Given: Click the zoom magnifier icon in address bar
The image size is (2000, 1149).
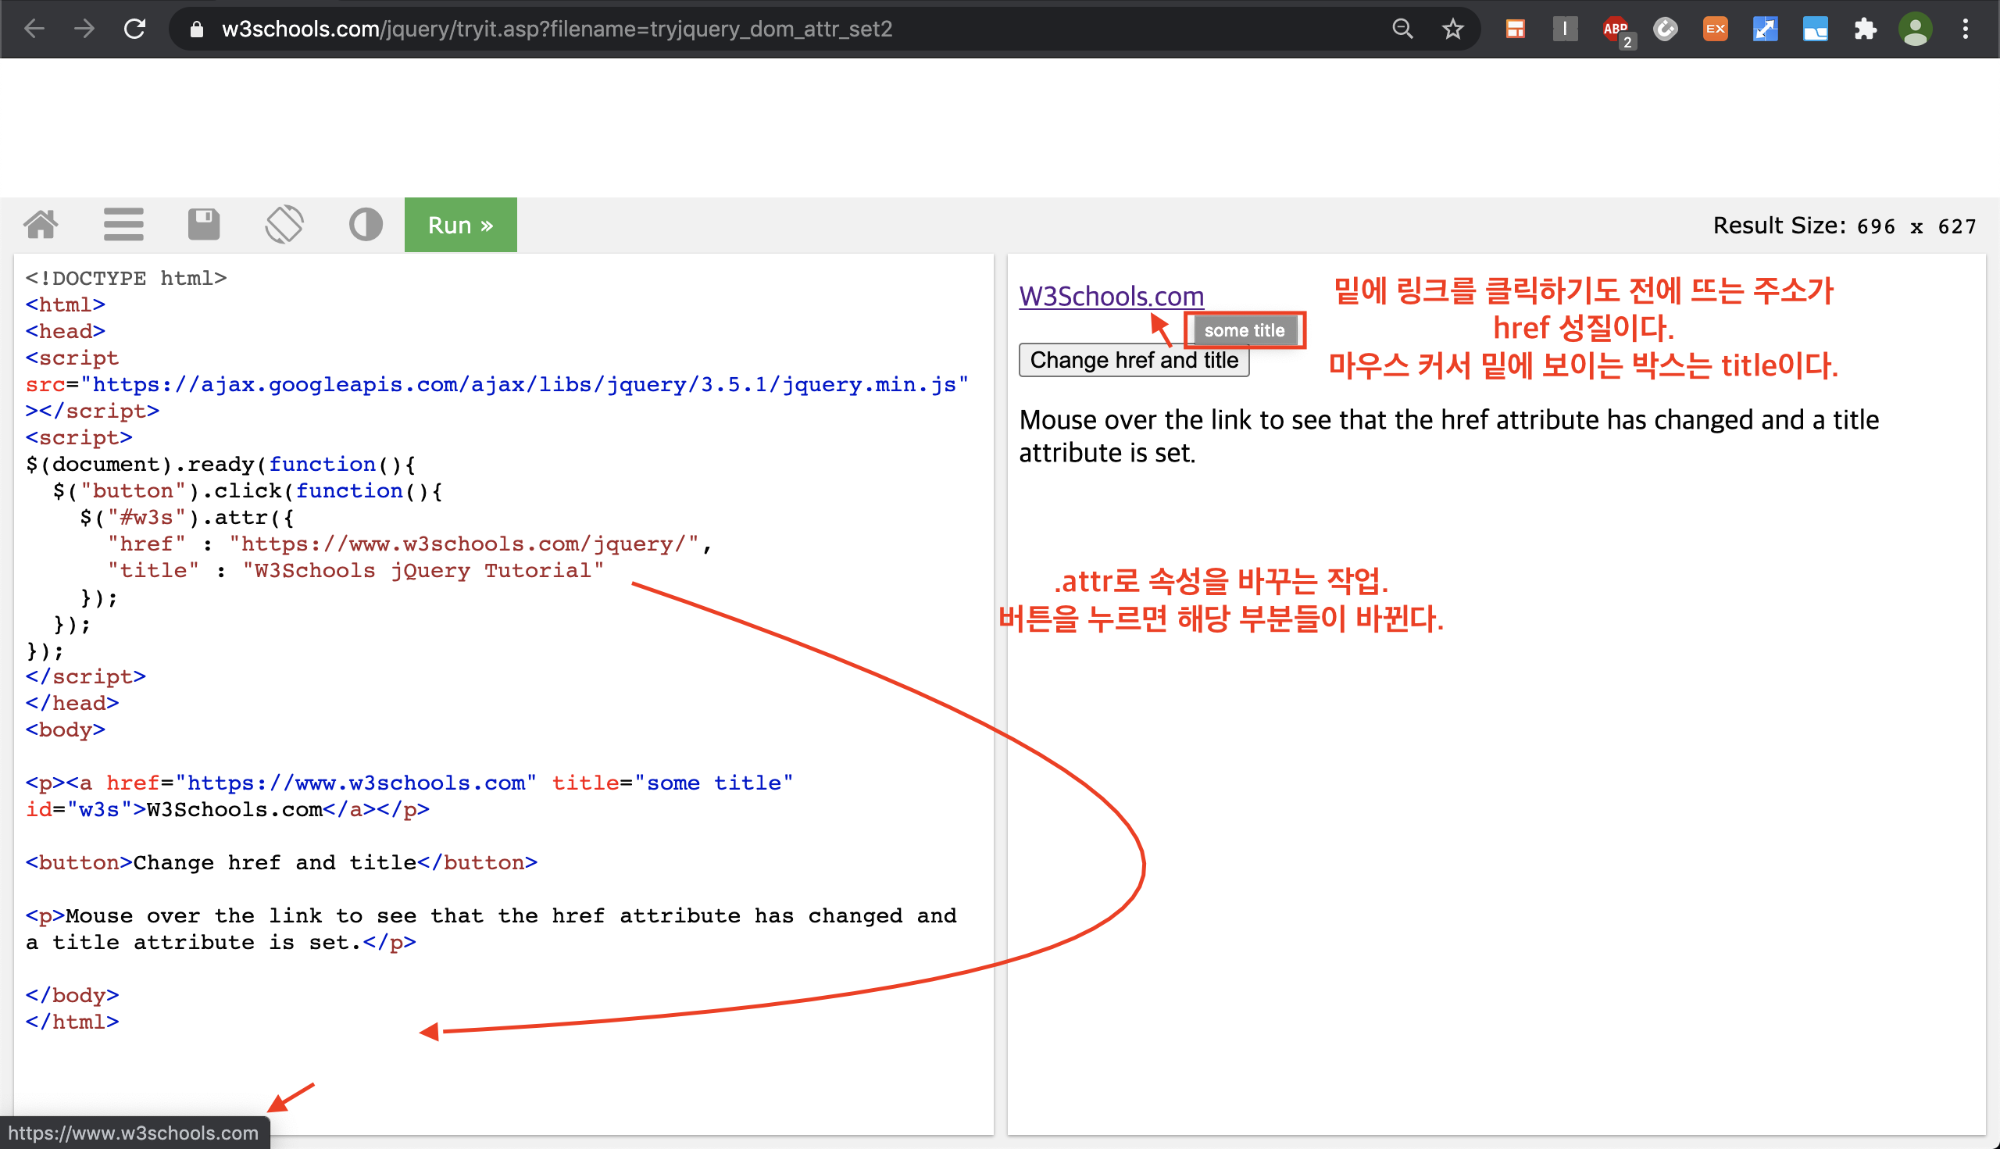Looking at the screenshot, I should tap(1403, 29).
